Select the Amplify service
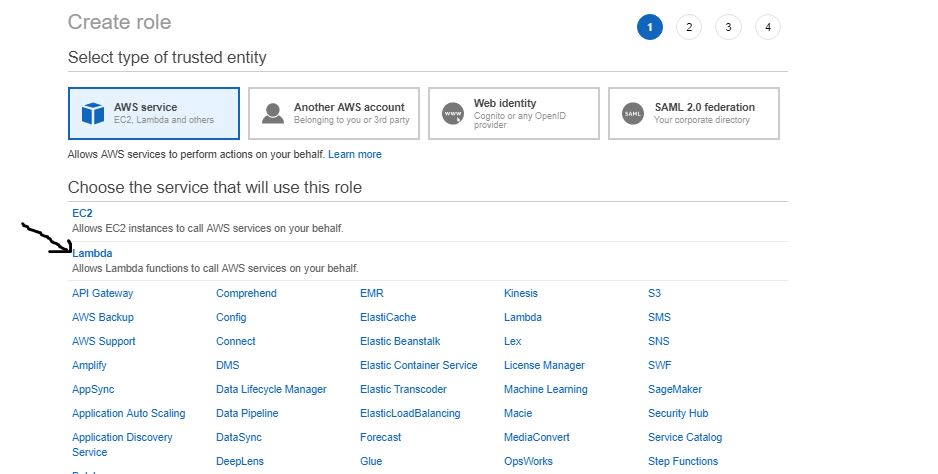 click(x=89, y=365)
